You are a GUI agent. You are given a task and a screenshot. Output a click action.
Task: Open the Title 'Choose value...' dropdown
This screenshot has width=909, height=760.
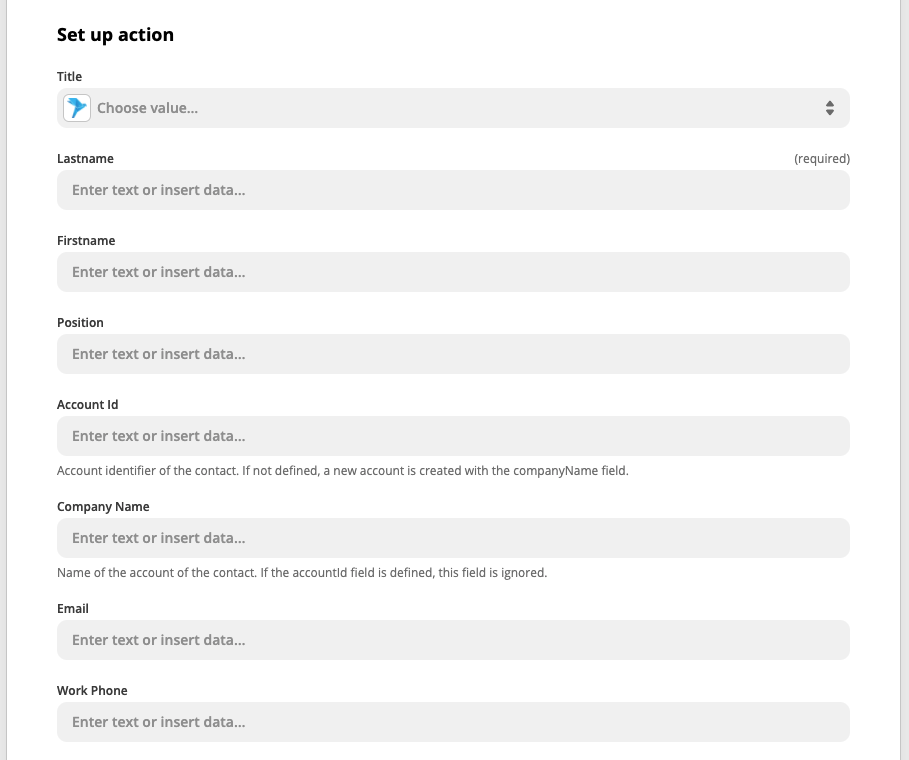[x=450, y=108]
